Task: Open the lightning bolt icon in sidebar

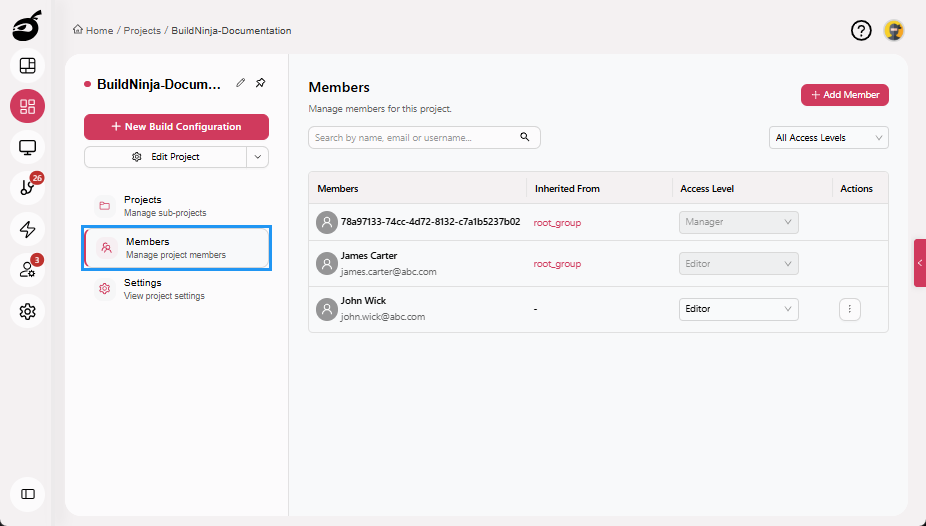Action: click(x=28, y=229)
